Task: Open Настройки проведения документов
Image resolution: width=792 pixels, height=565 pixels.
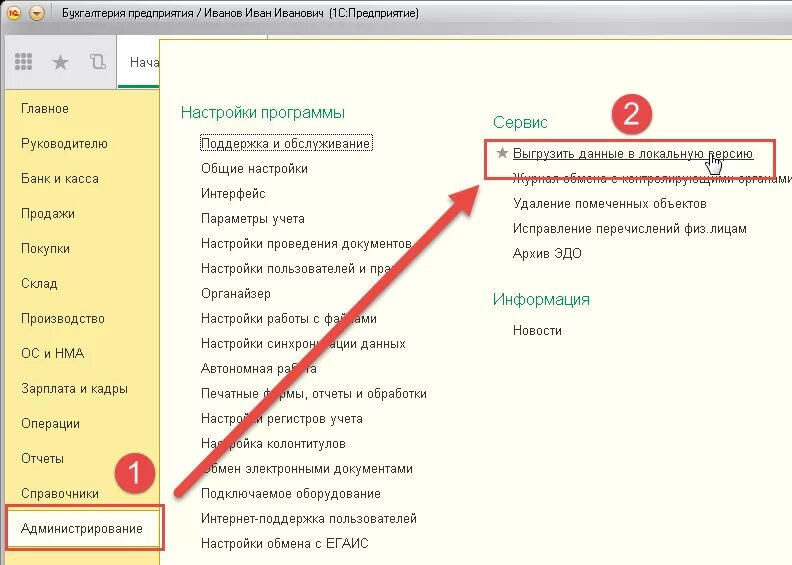Action: pos(306,243)
